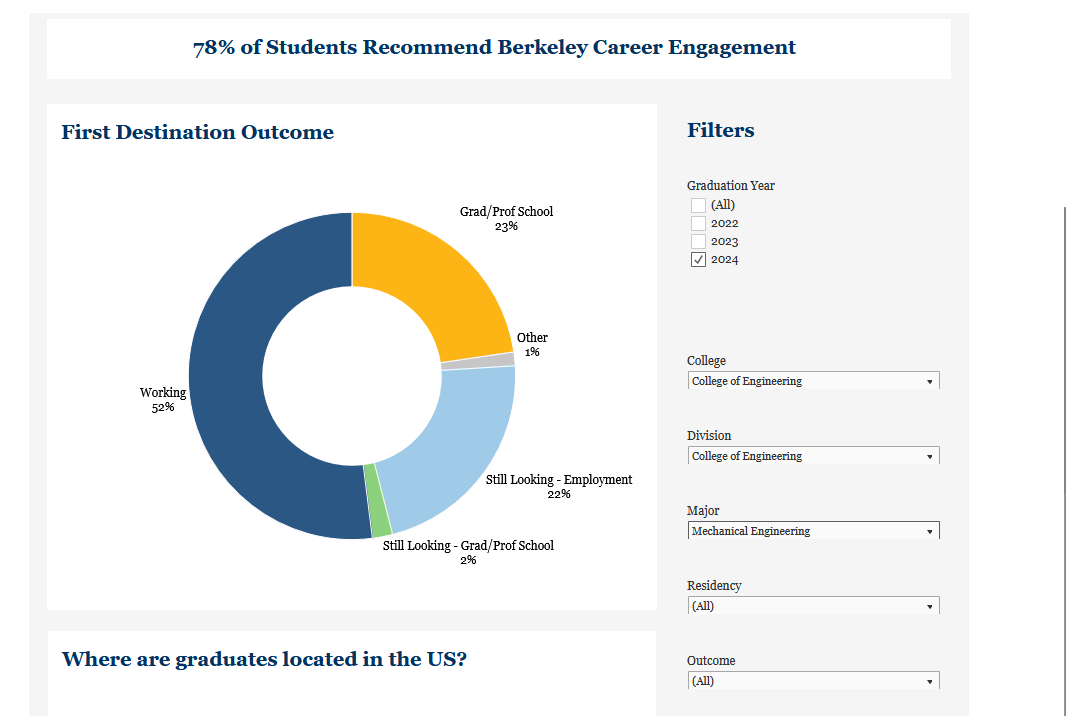Expand the Residency (All) dropdown
Image resolution: width=1086 pixels, height=716 pixels.
[800, 605]
